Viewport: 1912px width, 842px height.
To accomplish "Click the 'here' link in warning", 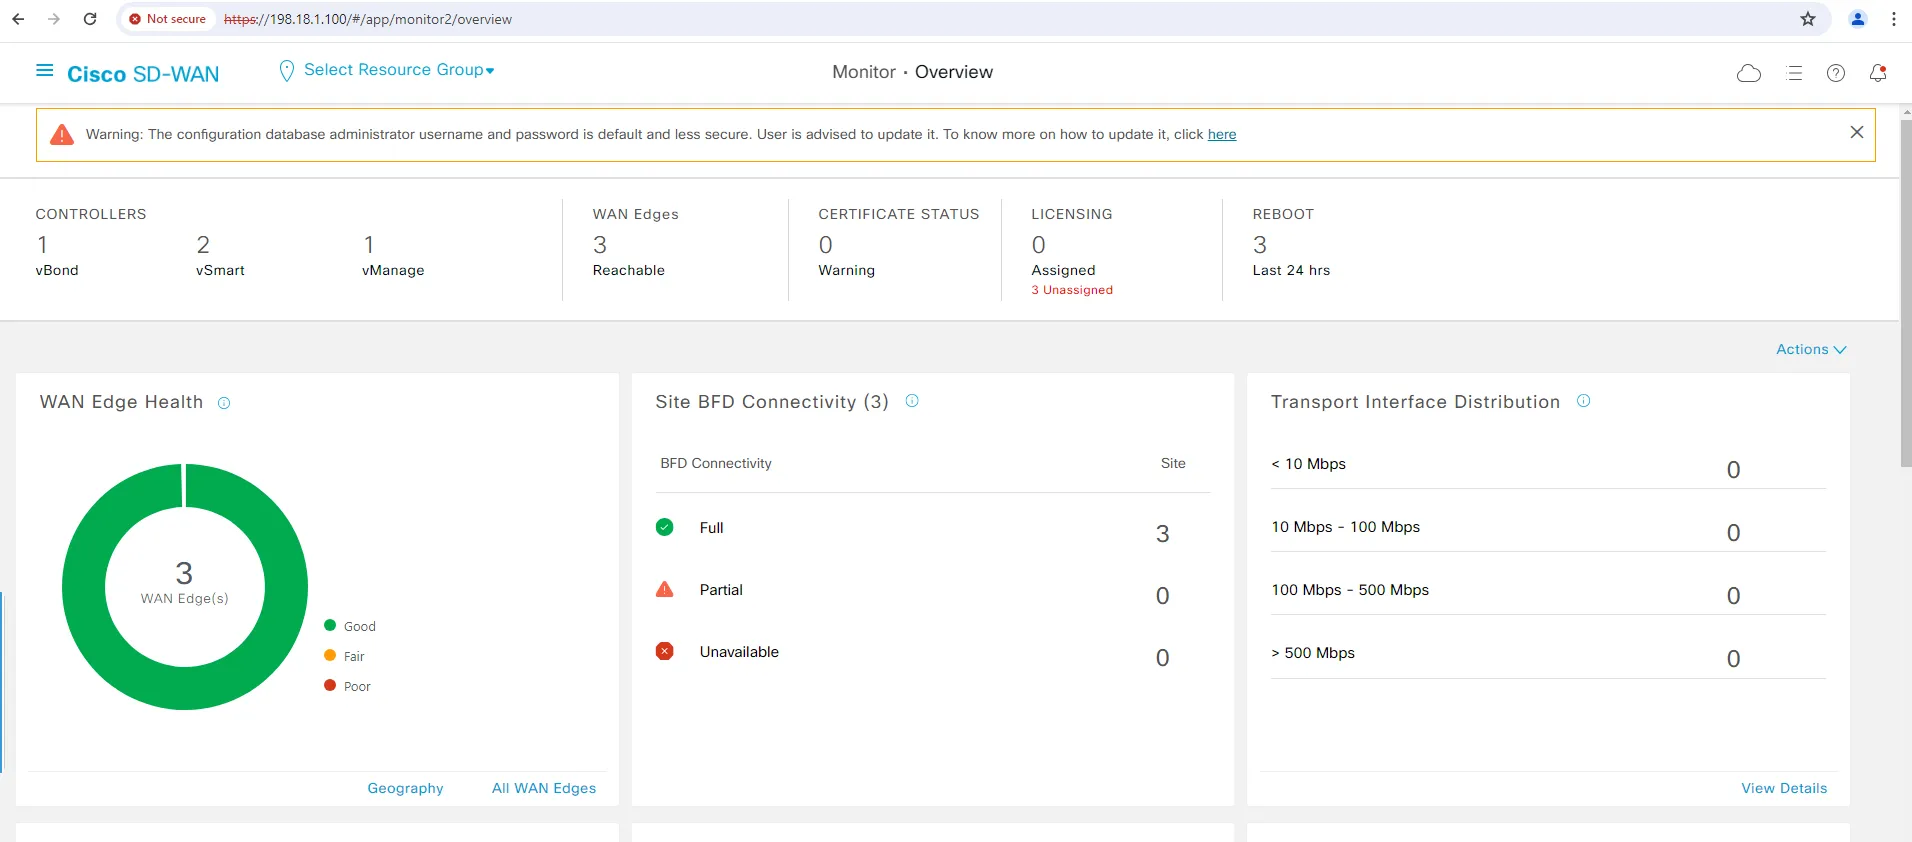I will pyautogui.click(x=1221, y=135).
